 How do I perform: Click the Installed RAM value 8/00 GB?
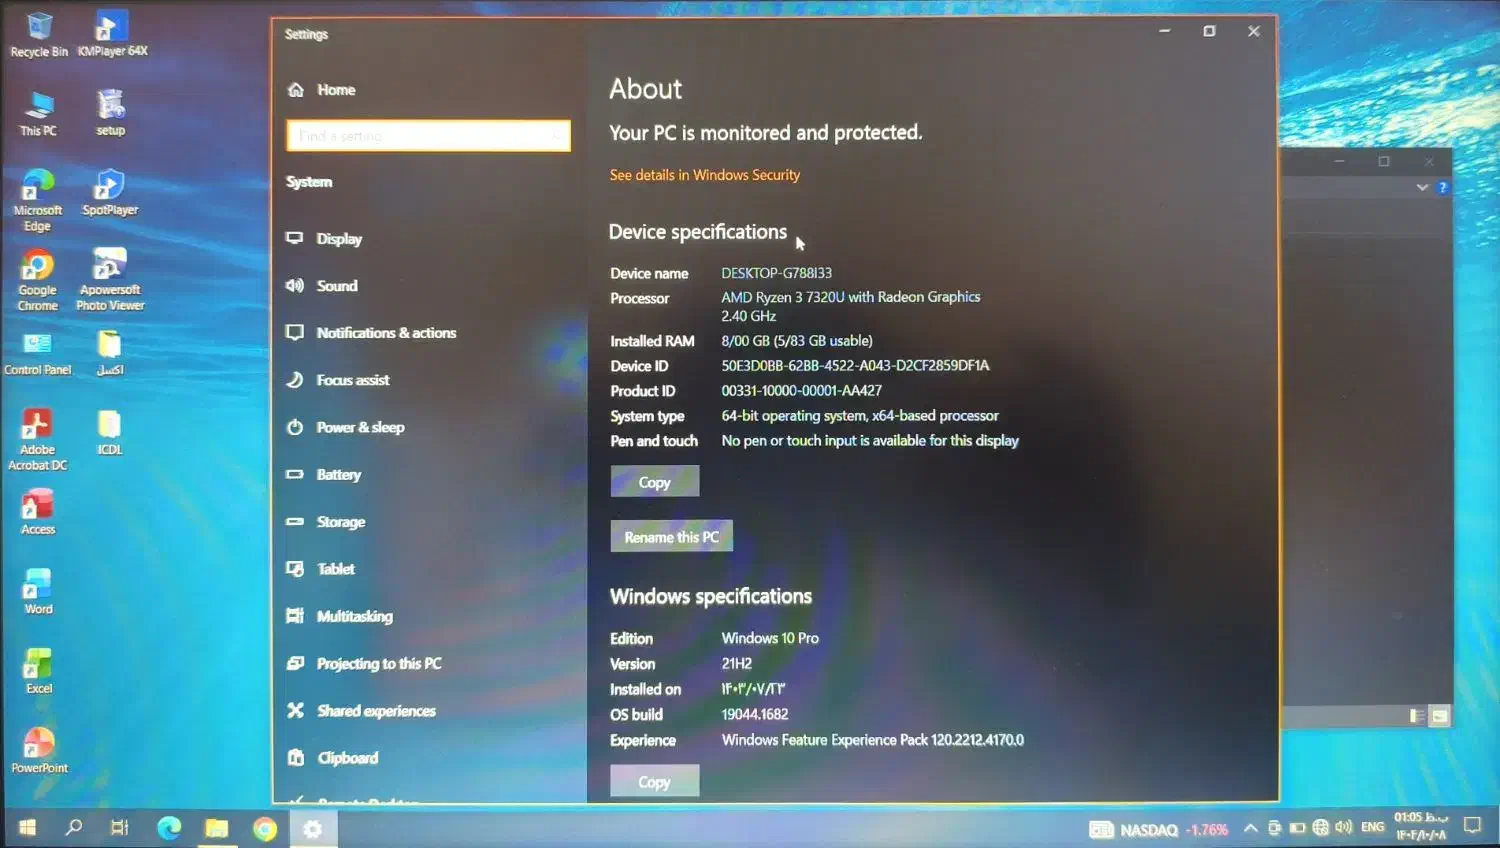point(797,341)
